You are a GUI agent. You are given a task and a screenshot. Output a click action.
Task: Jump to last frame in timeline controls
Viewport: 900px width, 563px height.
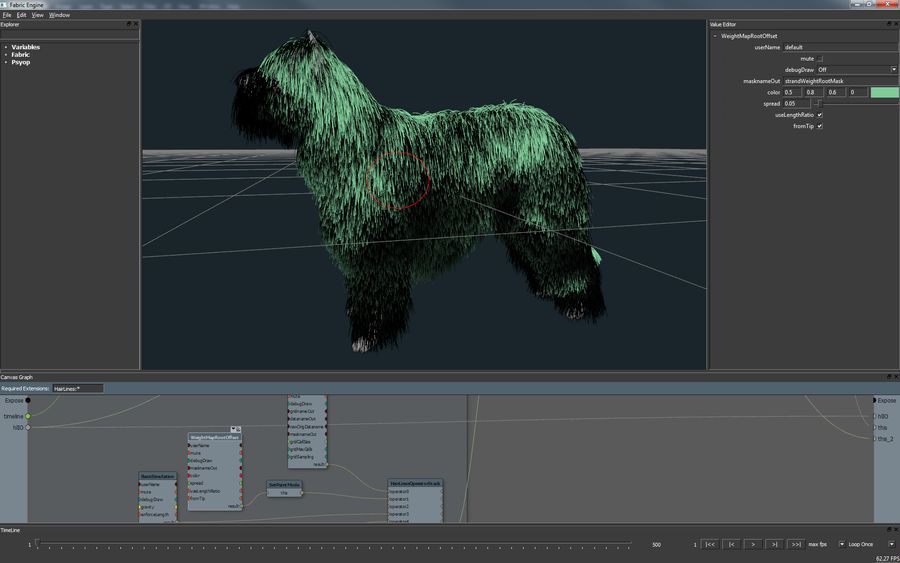tap(795, 544)
